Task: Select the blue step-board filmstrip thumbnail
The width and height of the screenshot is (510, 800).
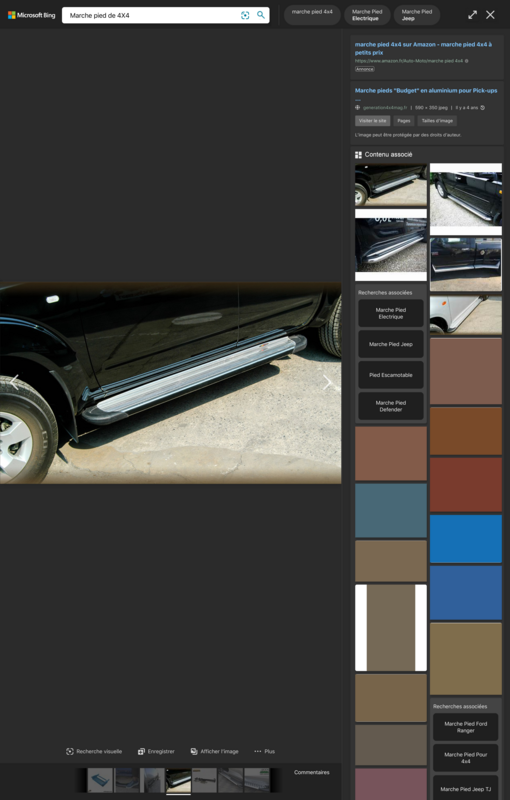Action: [100, 781]
